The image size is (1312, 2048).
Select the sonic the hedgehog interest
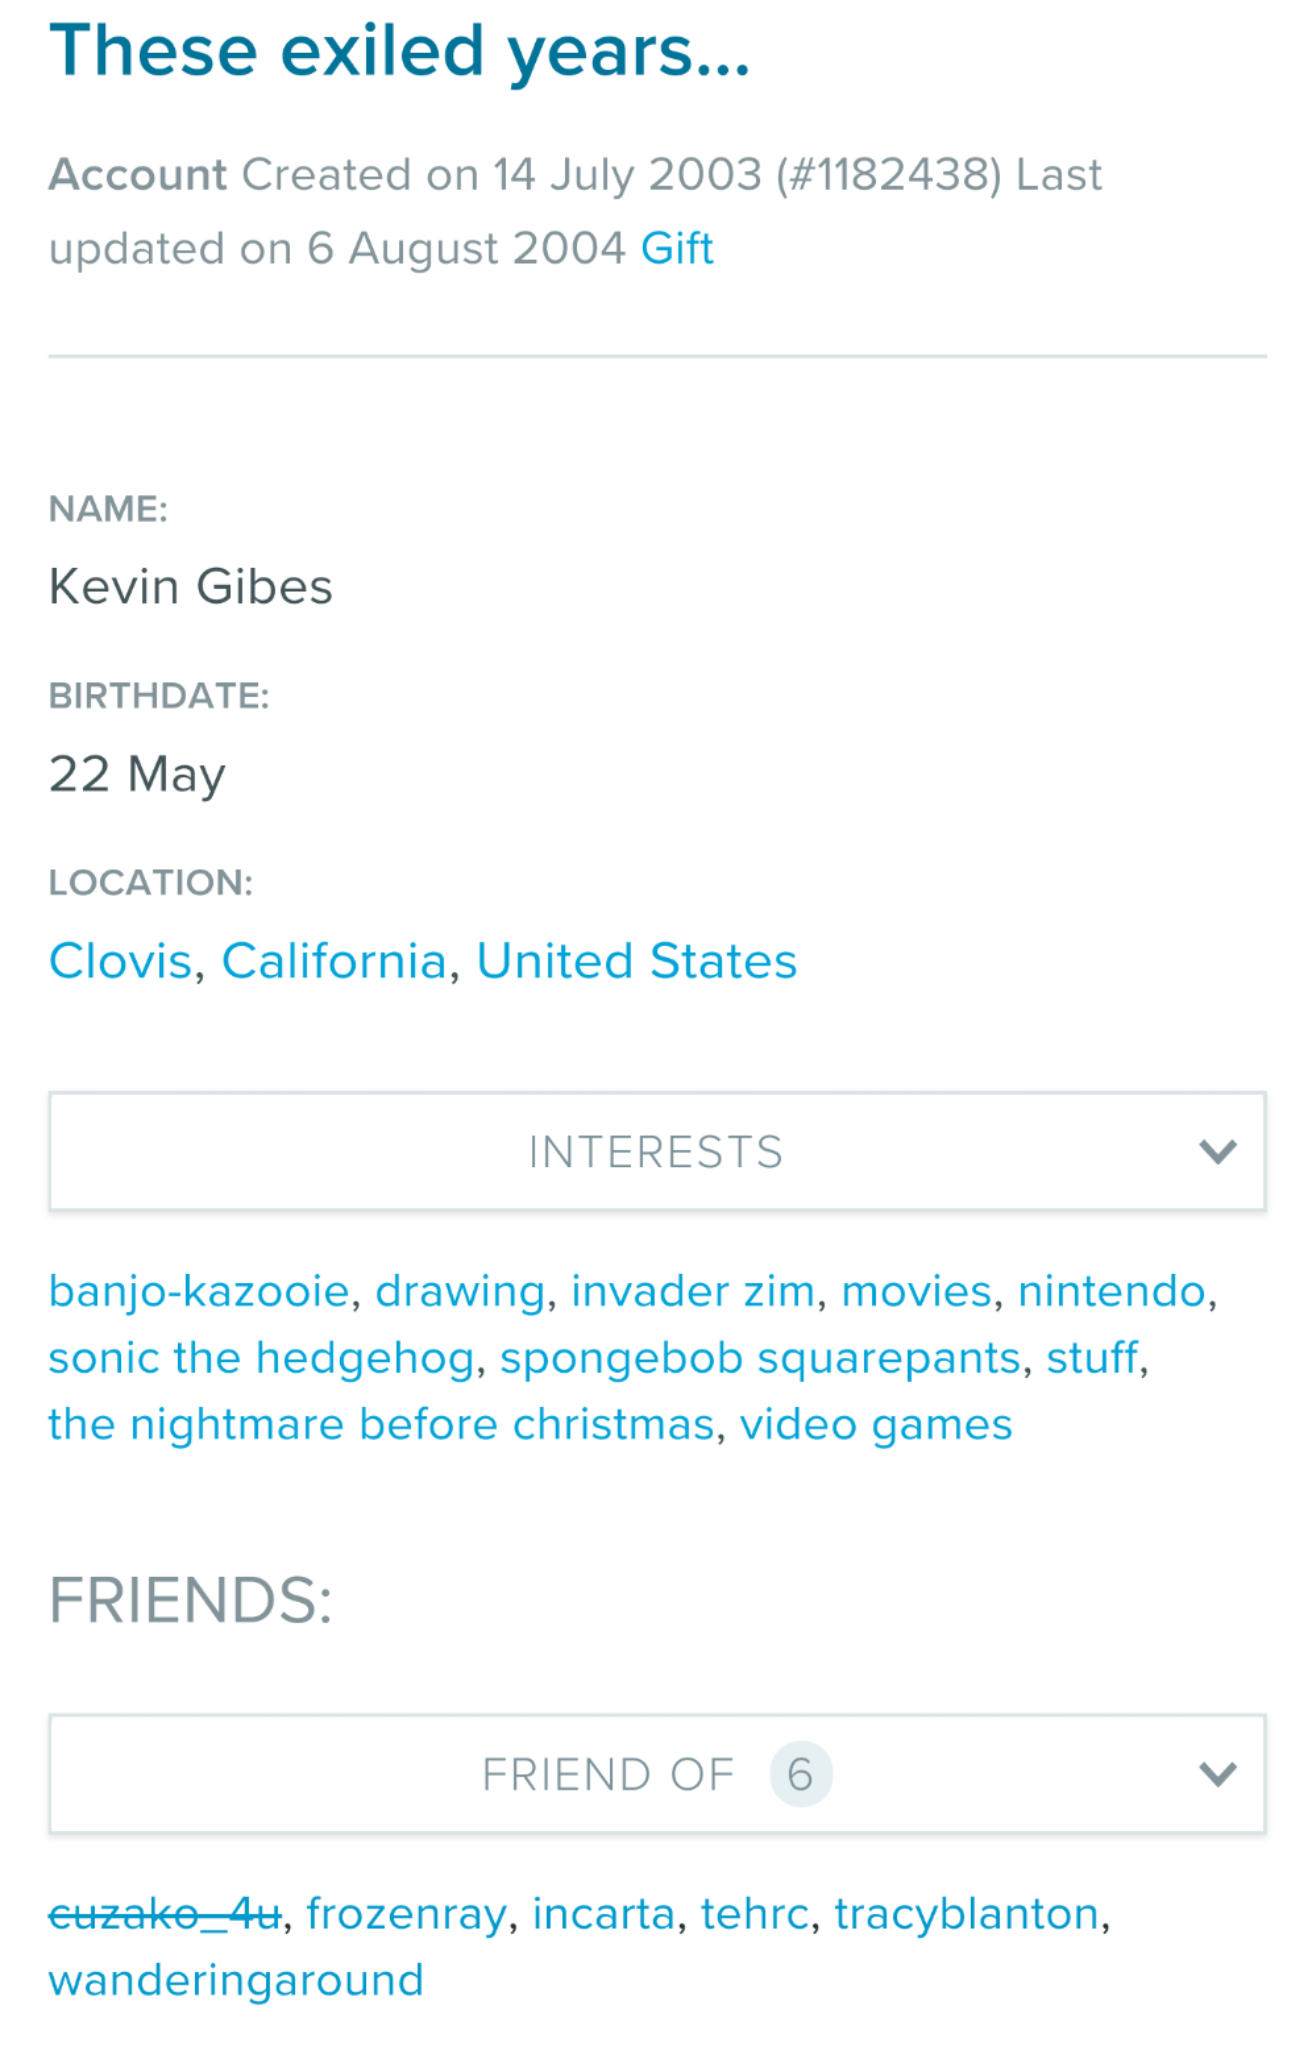[261, 1358]
